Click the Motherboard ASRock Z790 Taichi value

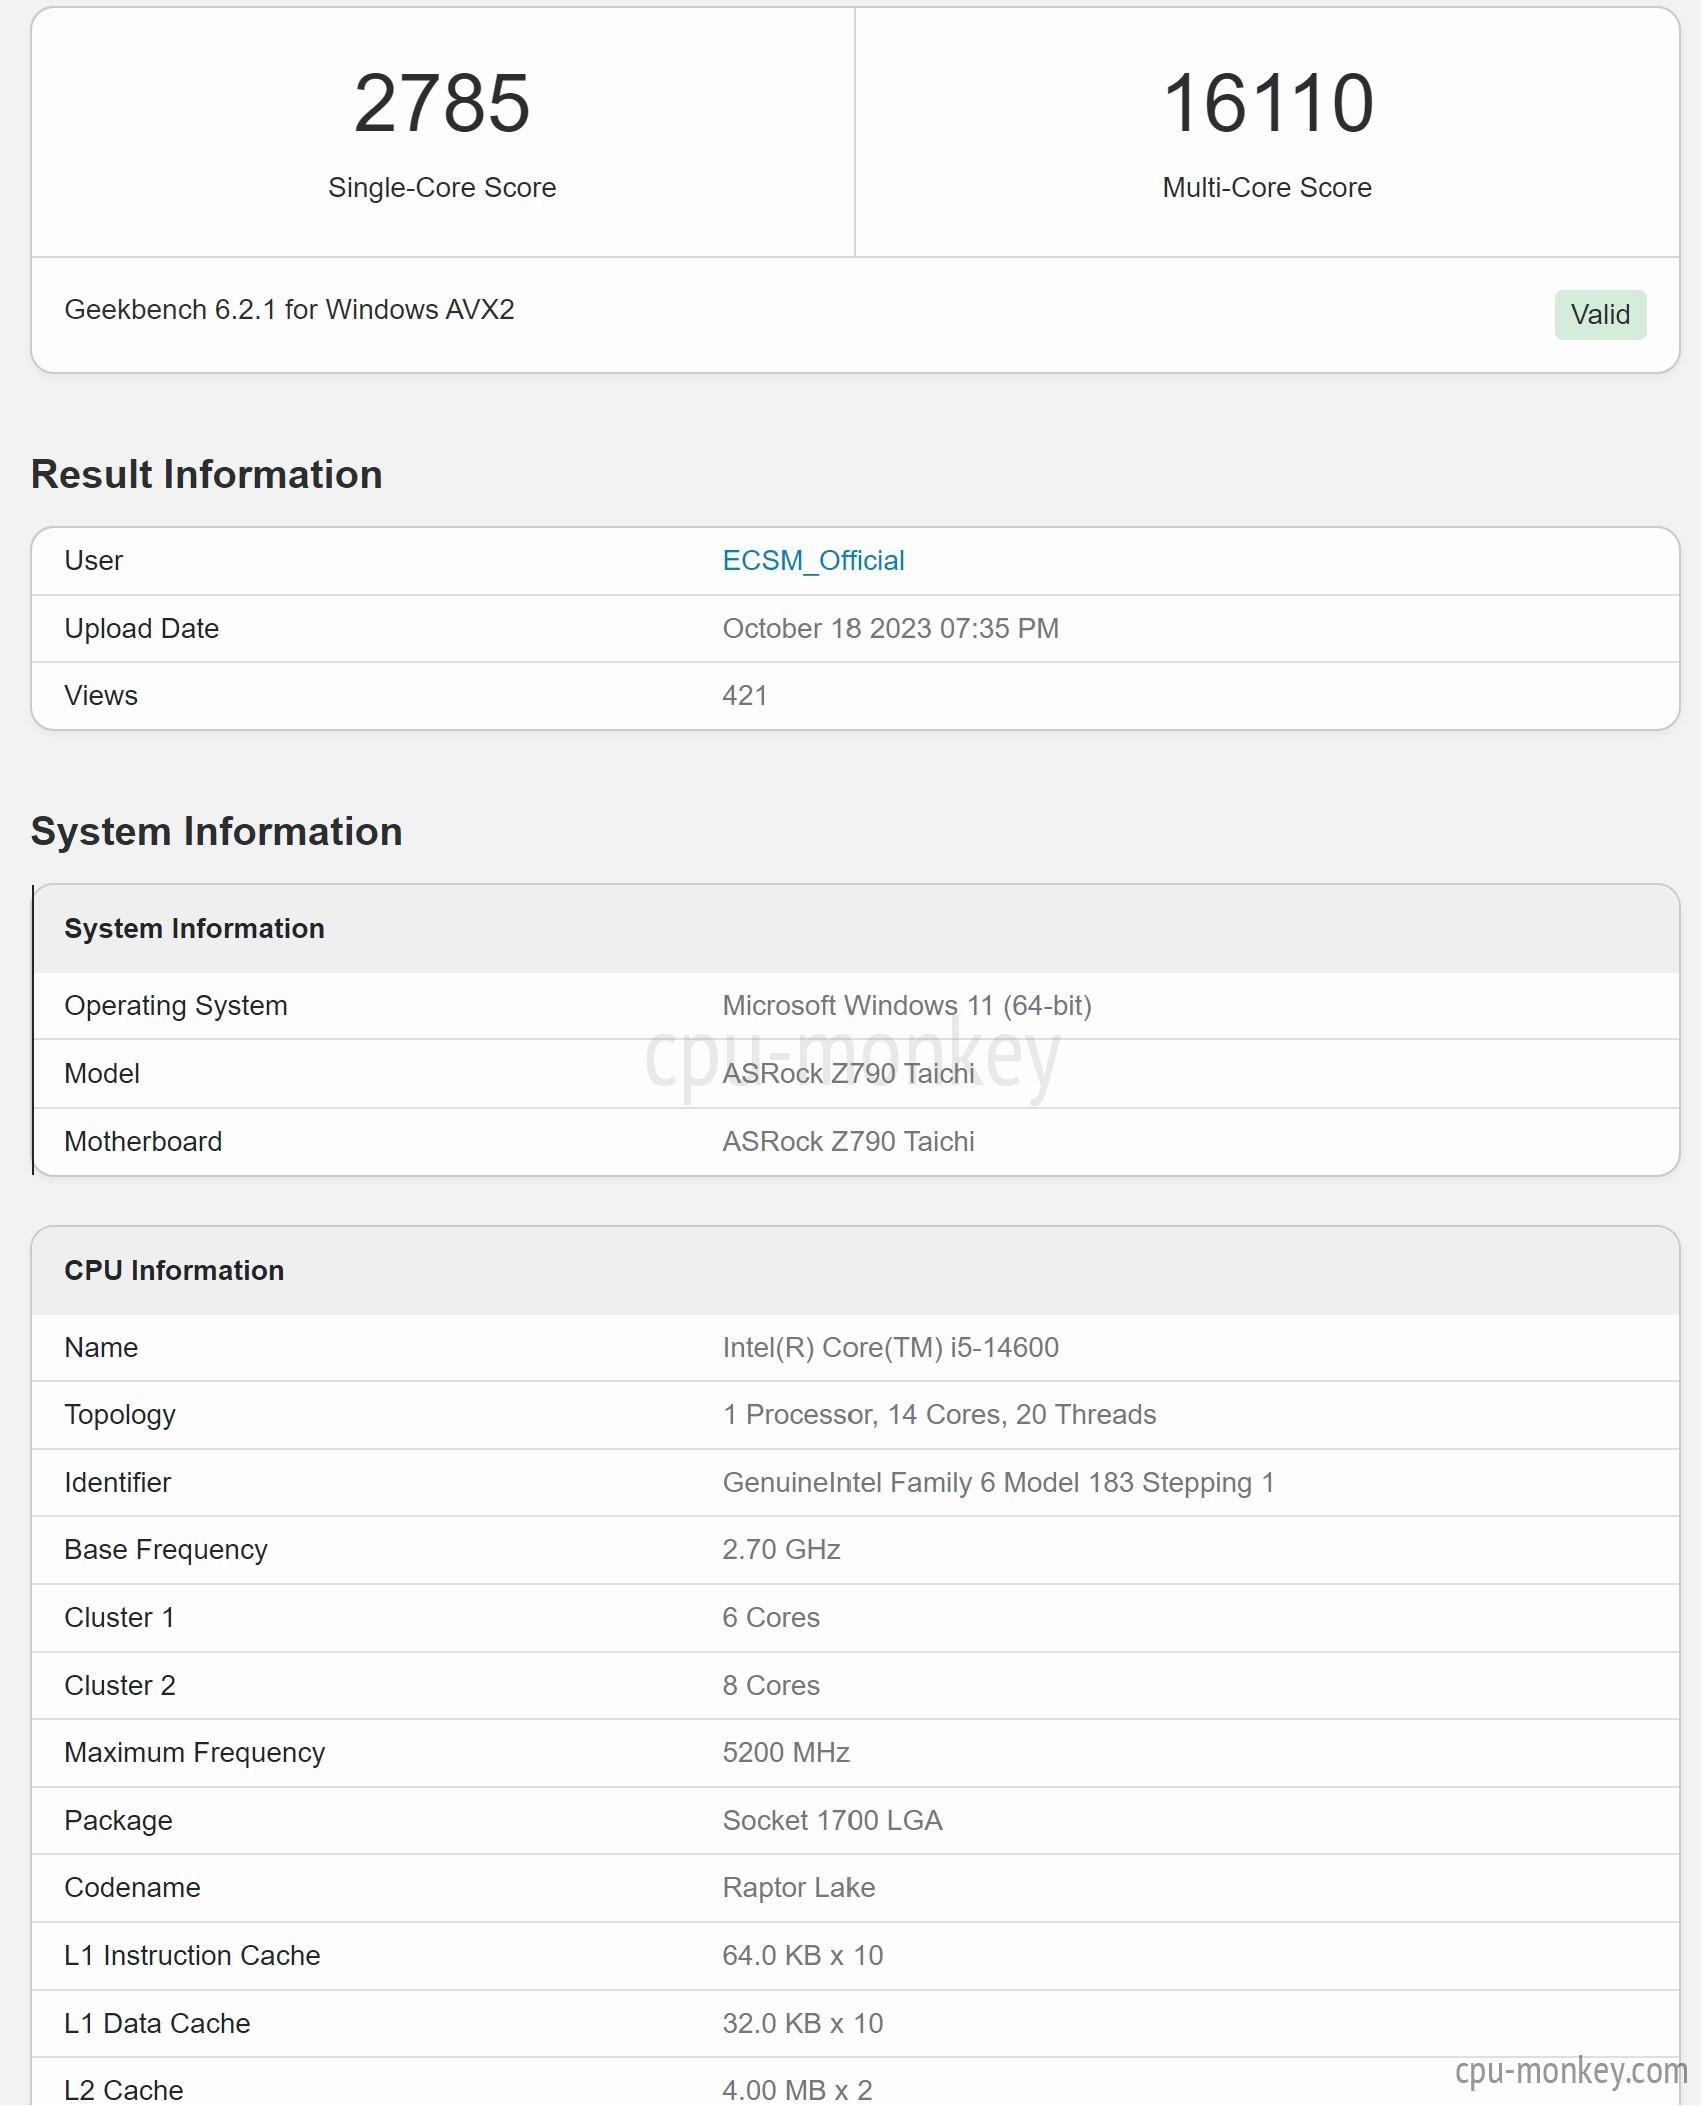tap(848, 1141)
